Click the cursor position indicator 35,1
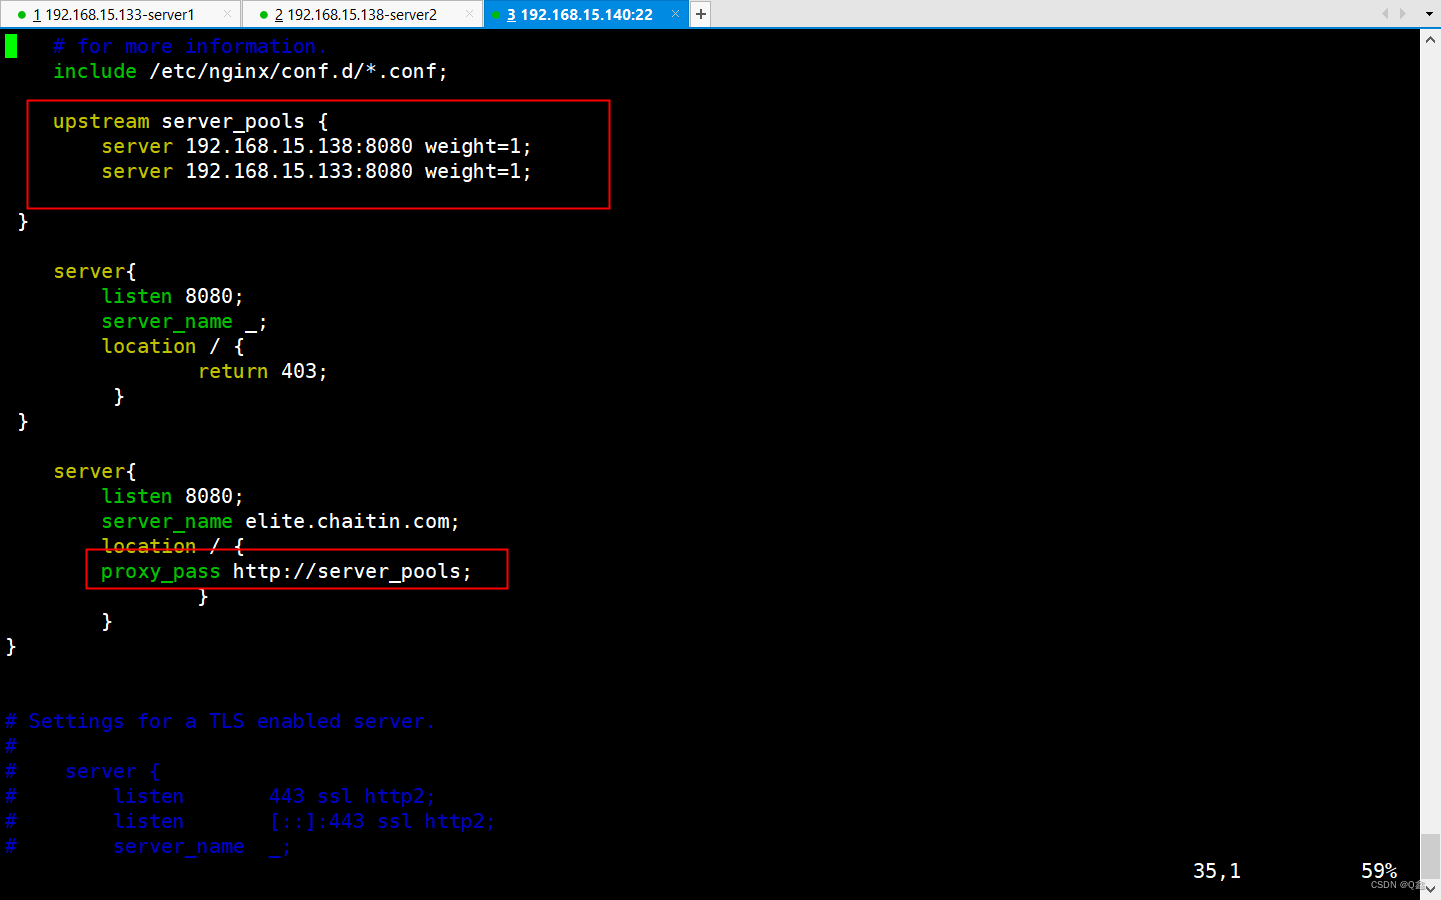1441x900 pixels. (x=1217, y=871)
